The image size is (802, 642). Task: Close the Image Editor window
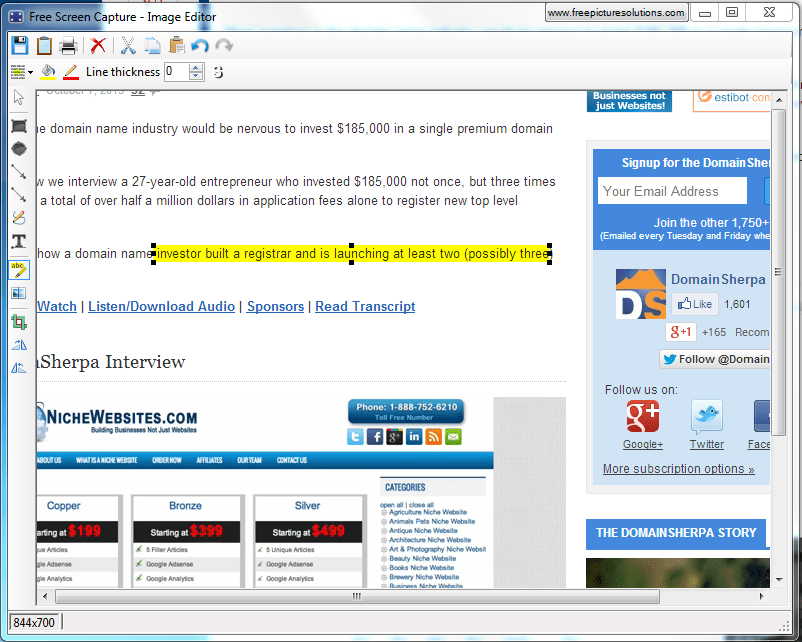[769, 12]
